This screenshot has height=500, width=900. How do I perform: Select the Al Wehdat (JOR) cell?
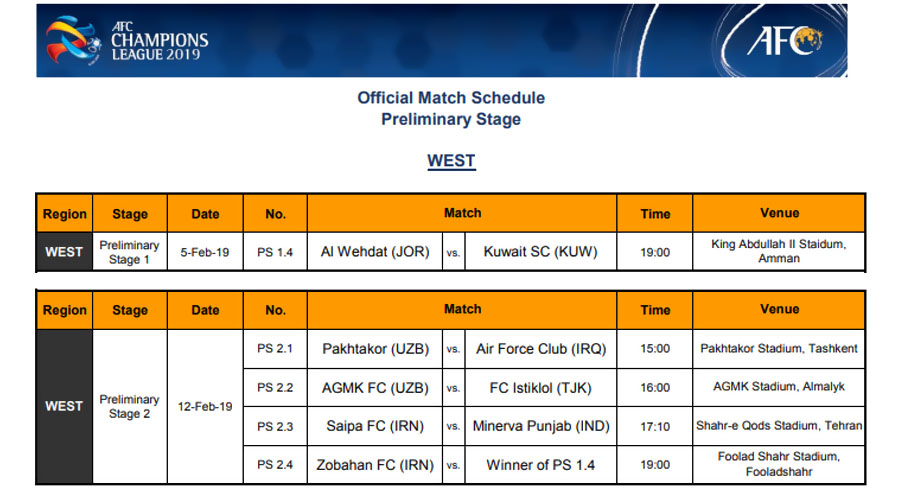coord(375,252)
